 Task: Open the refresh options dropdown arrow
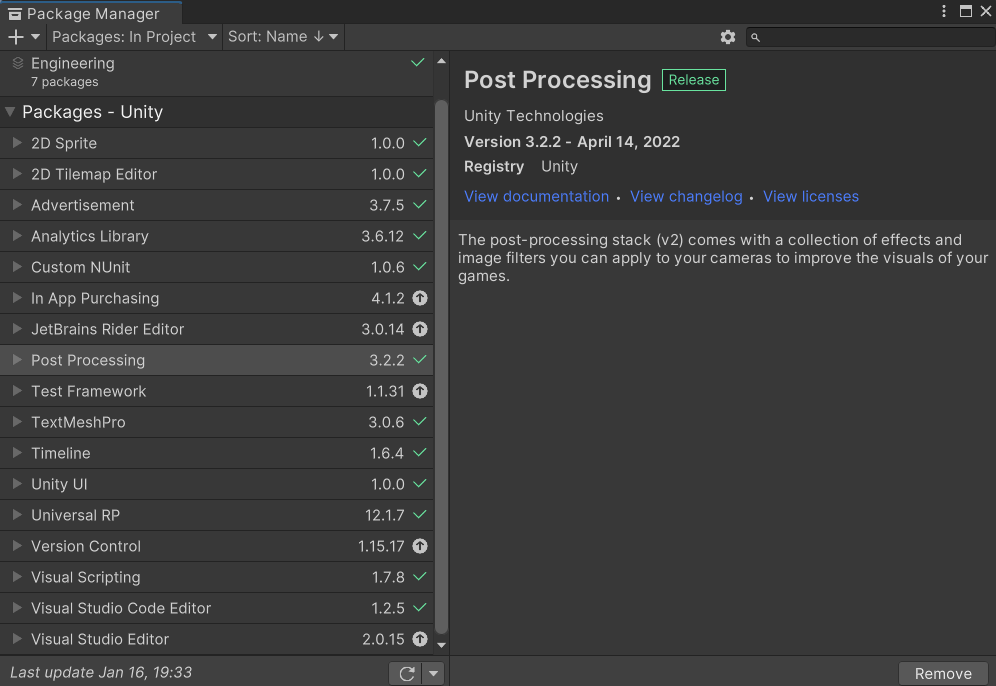(x=433, y=673)
